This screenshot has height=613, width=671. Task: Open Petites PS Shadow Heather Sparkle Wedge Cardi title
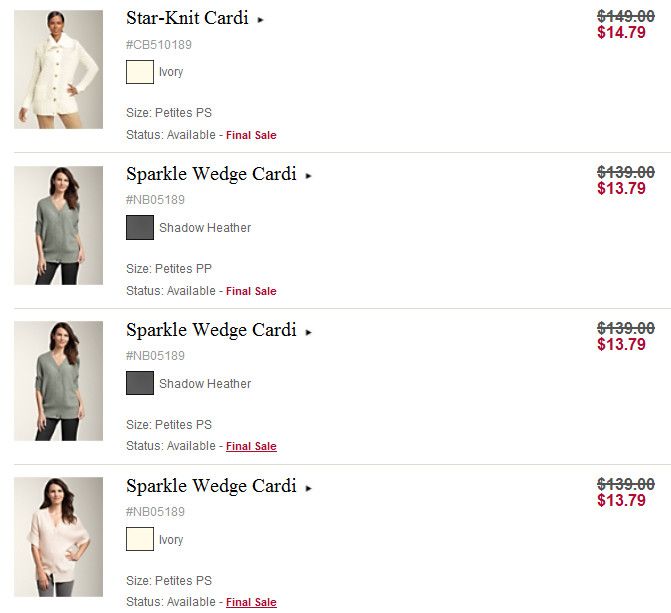click(211, 330)
